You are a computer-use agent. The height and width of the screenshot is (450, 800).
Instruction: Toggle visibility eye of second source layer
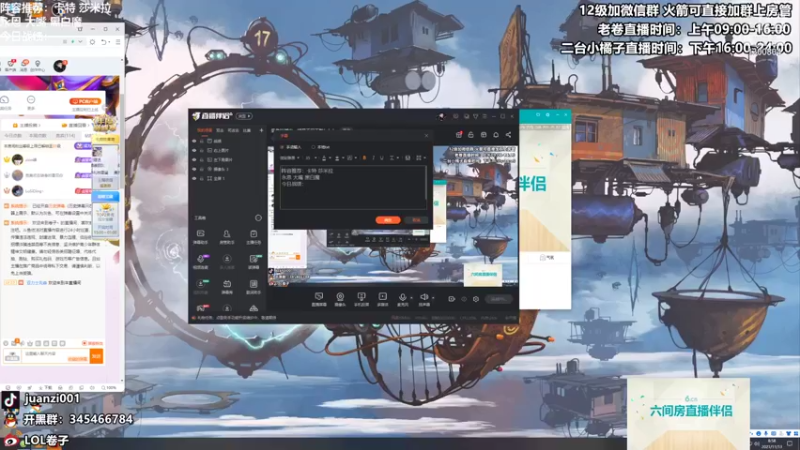(194, 151)
